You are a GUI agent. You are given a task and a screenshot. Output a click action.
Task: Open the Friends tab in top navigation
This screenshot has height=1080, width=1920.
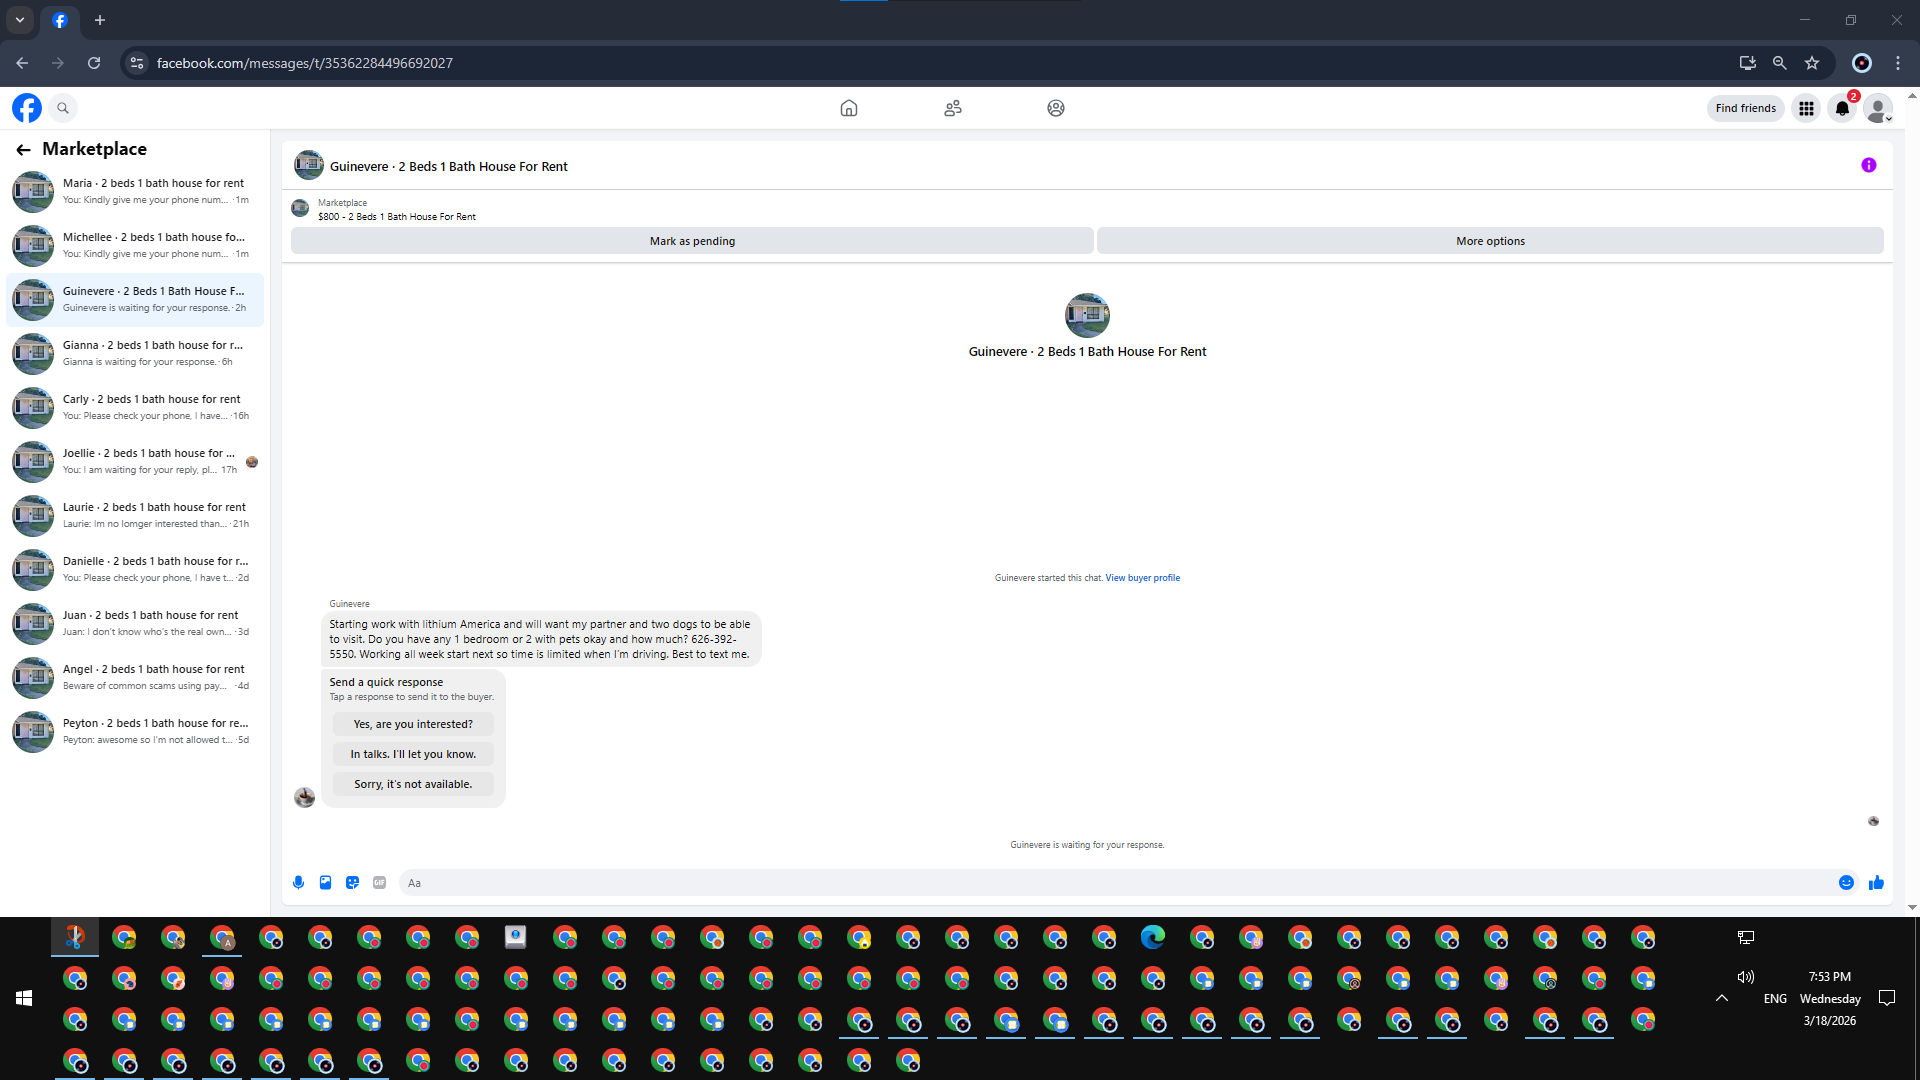pos(952,108)
